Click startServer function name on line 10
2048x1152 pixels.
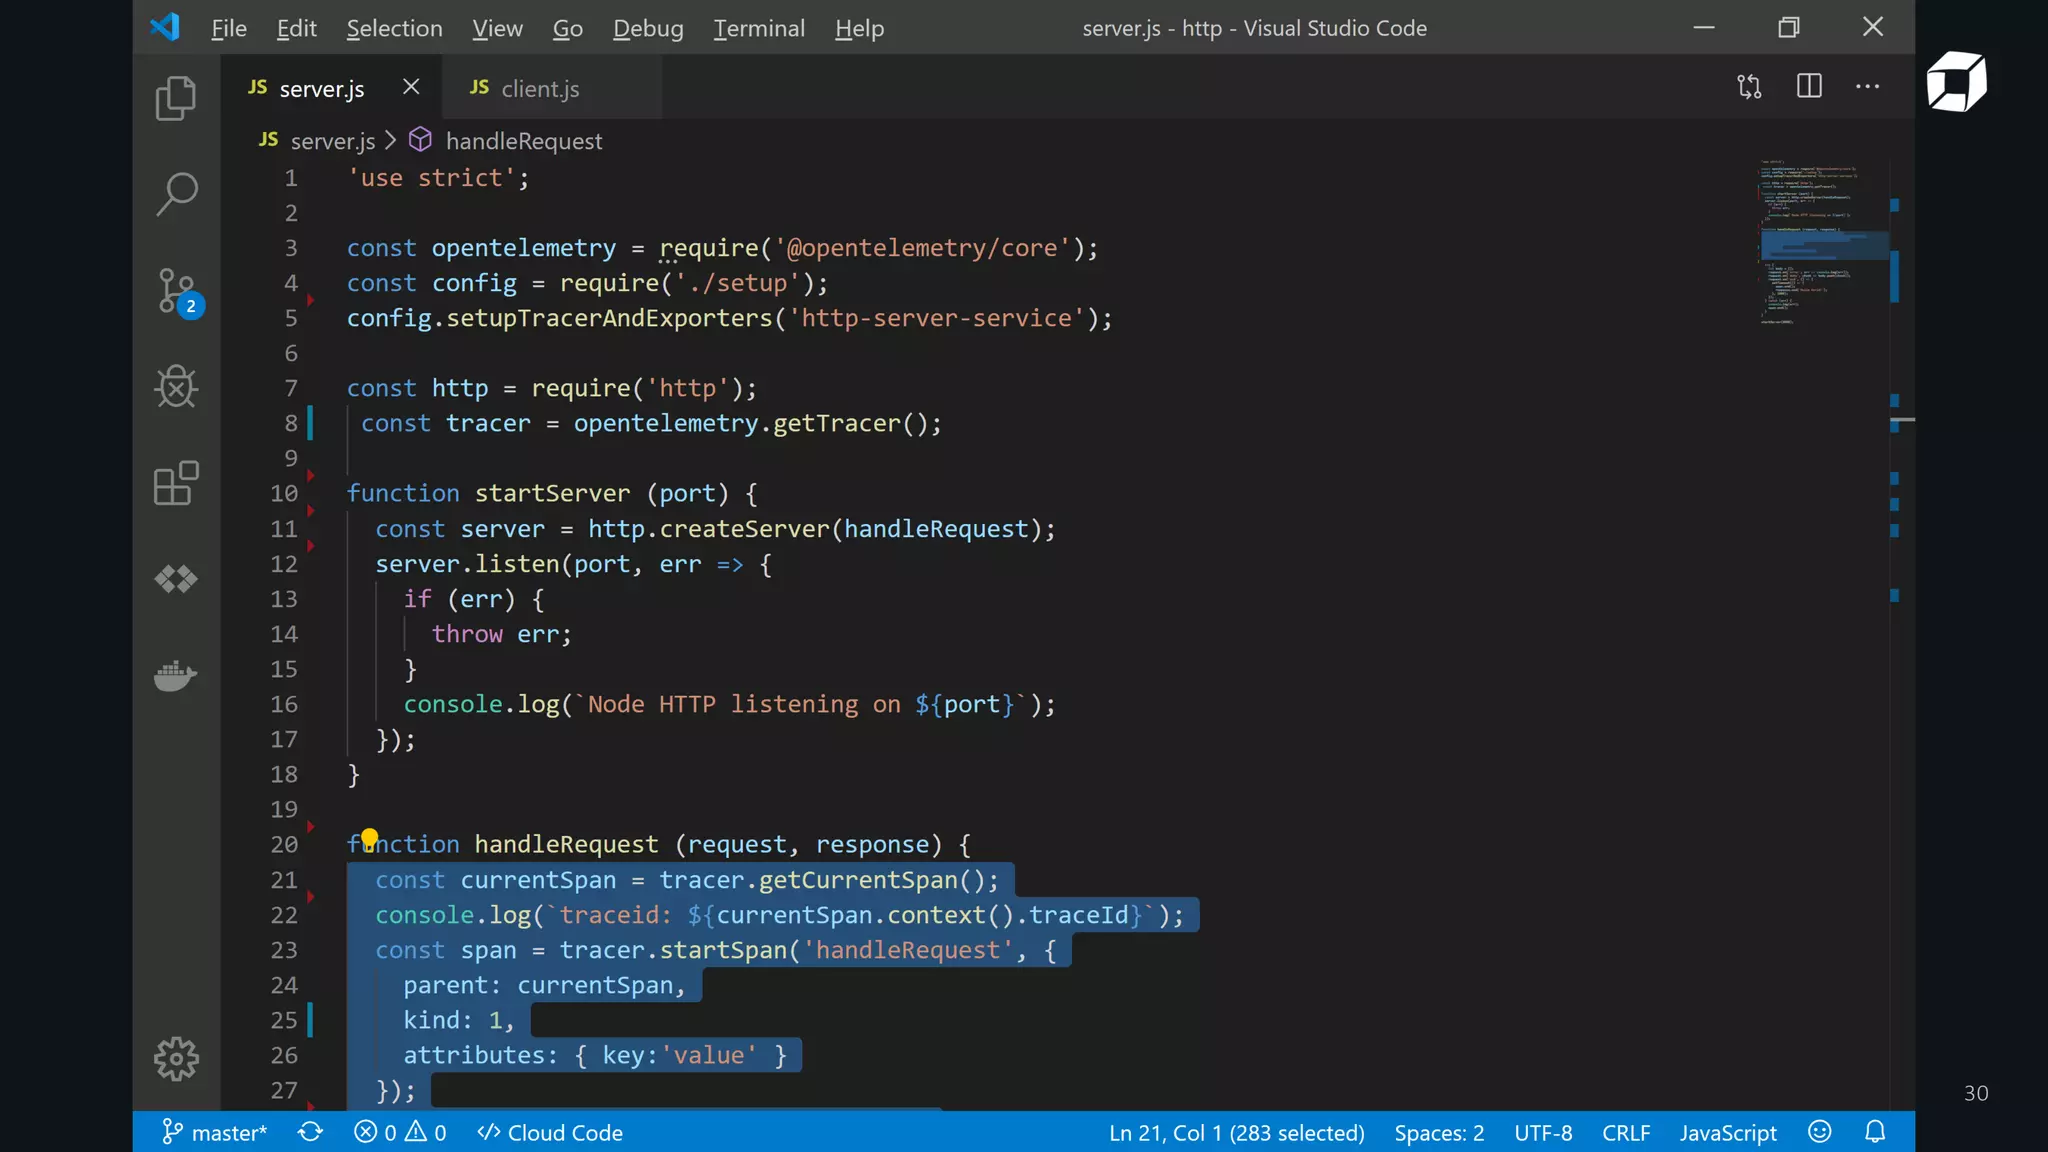pyautogui.click(x=552, y=493)
